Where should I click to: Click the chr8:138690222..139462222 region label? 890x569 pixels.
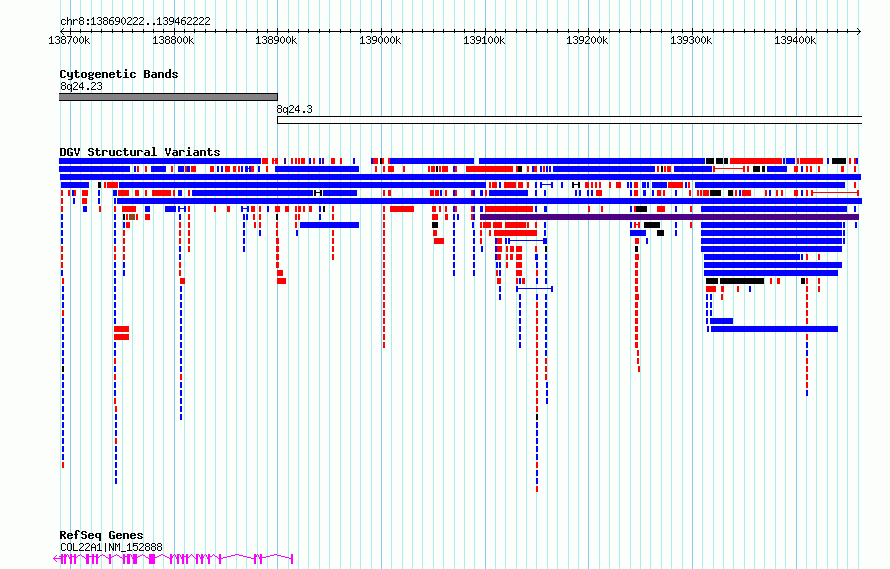[x=135, y=21]
